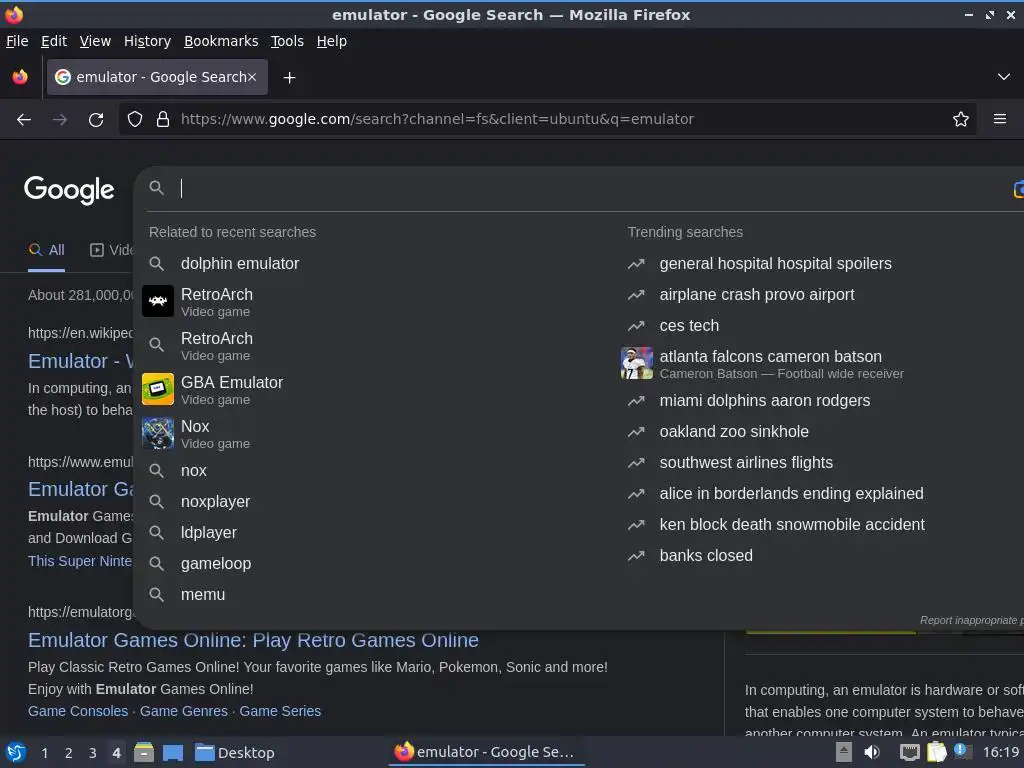Click the GBA Emulator suggestion icon

tap(158, 389)
